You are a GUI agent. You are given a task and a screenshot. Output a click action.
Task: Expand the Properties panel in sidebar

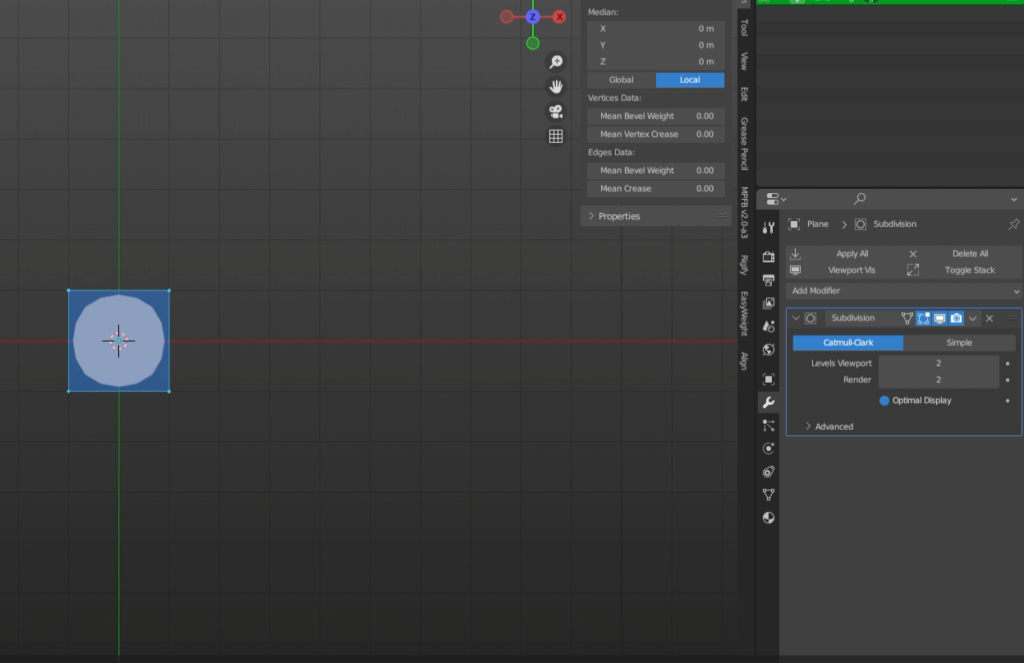[618, 216]
